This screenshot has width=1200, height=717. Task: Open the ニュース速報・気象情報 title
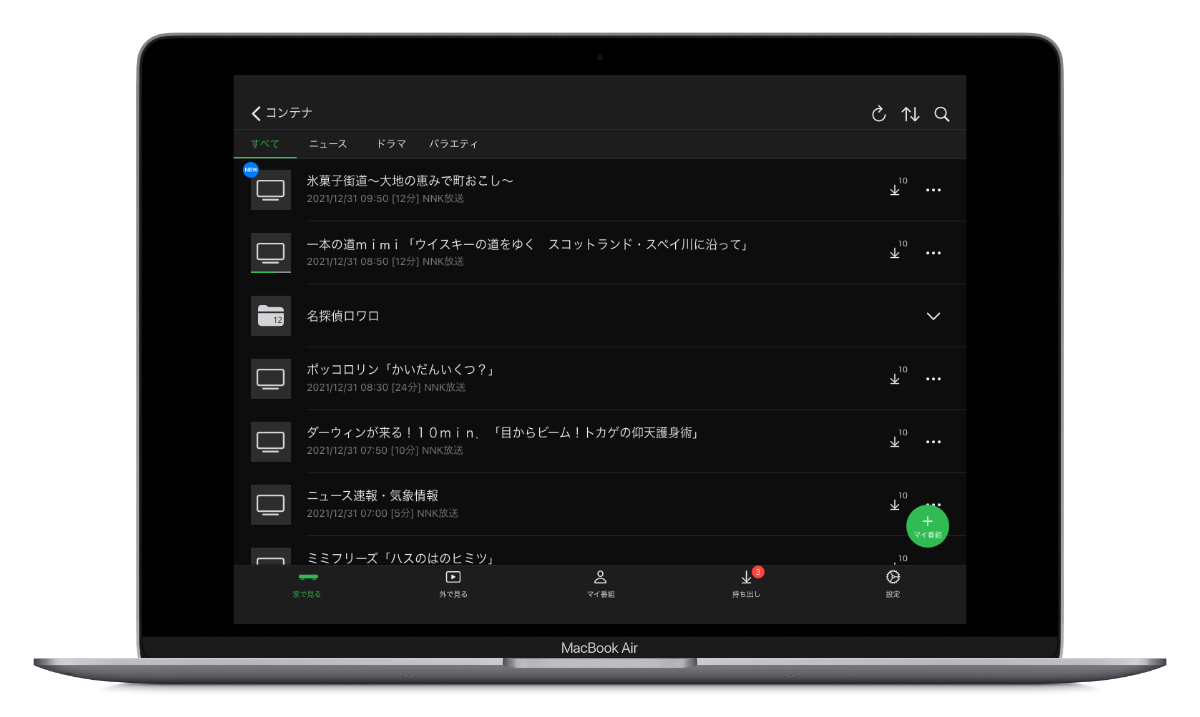(372, 496)
